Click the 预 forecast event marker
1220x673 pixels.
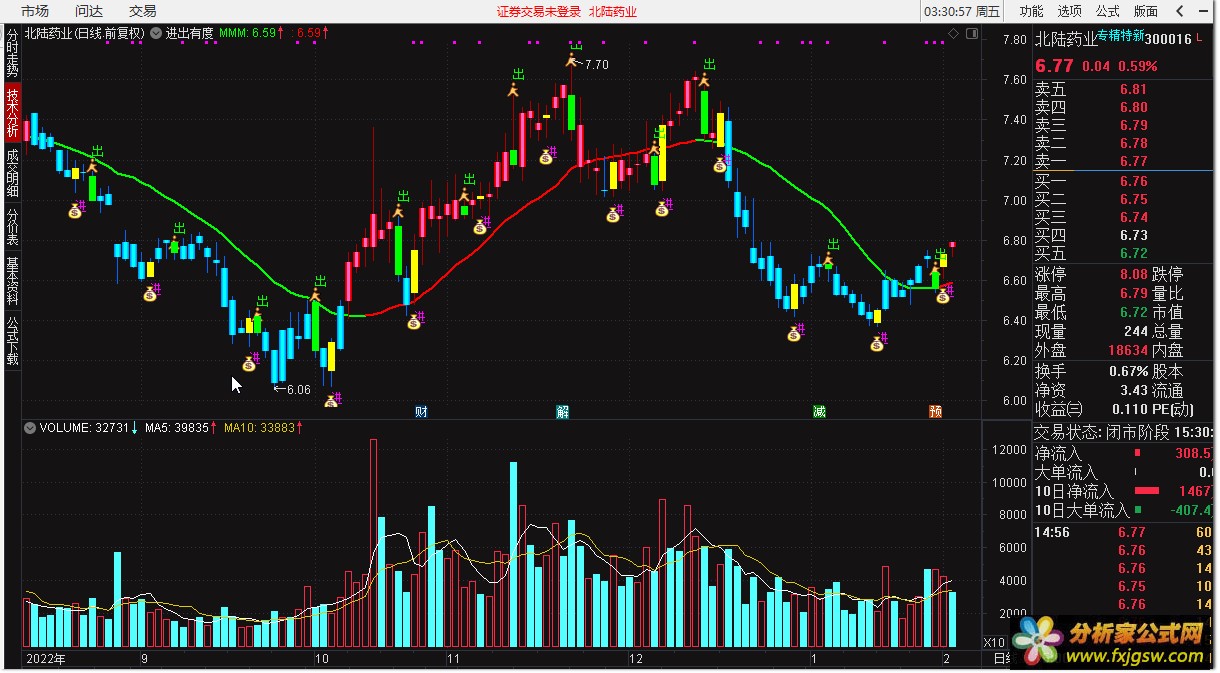pos(935,411)
